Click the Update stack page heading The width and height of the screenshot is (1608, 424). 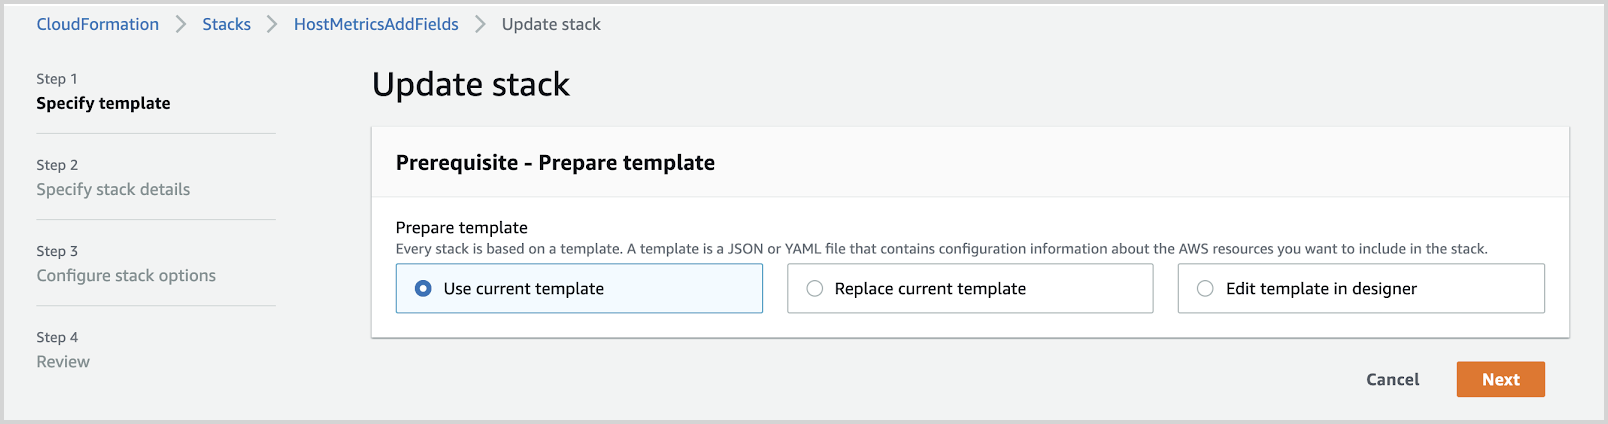[470, 85]
